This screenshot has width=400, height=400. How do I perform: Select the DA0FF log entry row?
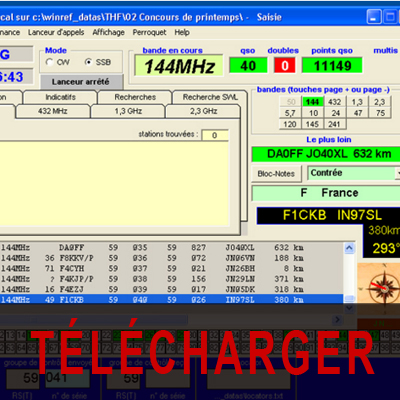pyautogui.click(x=171, y=248)
